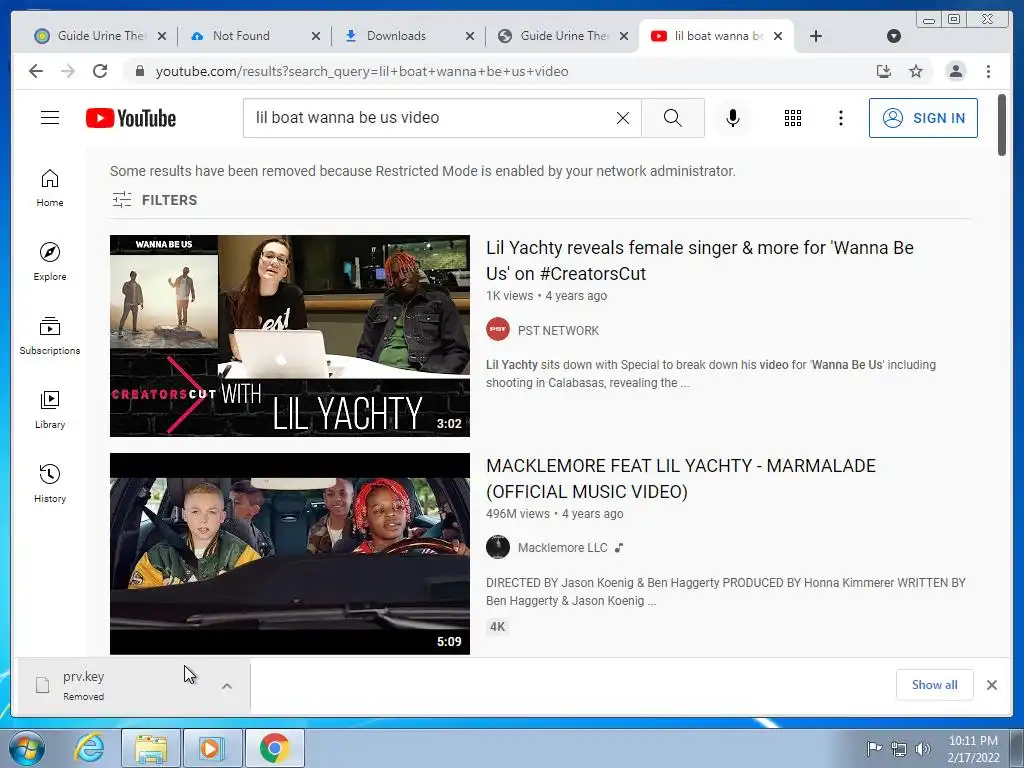Click the Action Center flag tray icon
Image resolution: width=1024 pixels, height=768 pixels.
pos(873,748)
